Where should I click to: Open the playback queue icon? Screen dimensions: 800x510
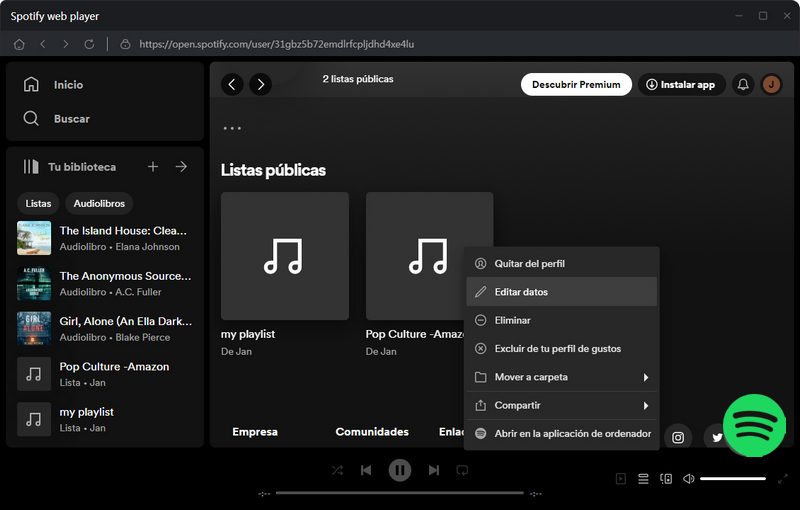coord(644,479)
